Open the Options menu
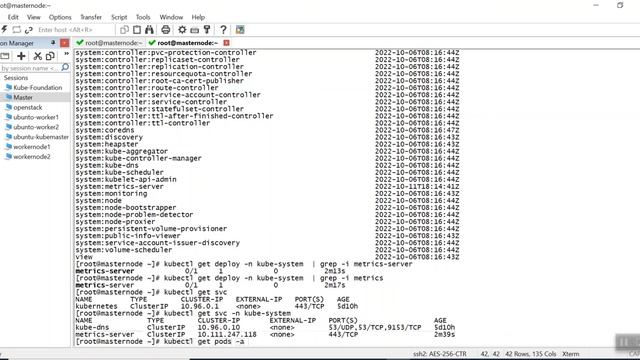The image size is (640, 360). [60, 17]
